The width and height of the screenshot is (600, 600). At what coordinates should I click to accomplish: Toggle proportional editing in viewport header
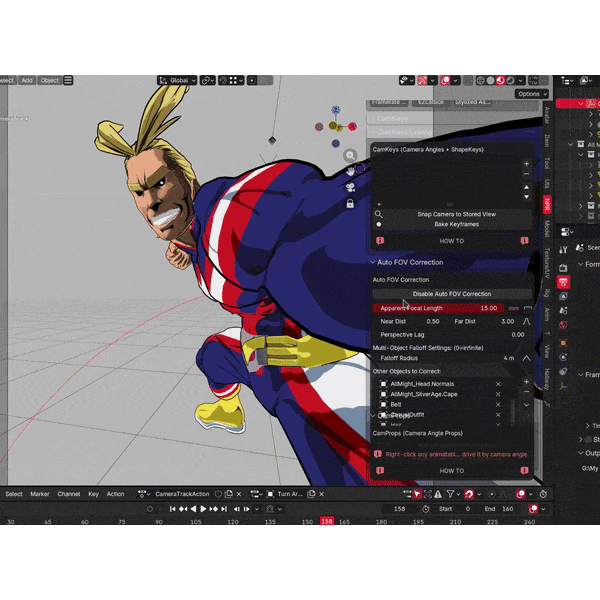252,80
